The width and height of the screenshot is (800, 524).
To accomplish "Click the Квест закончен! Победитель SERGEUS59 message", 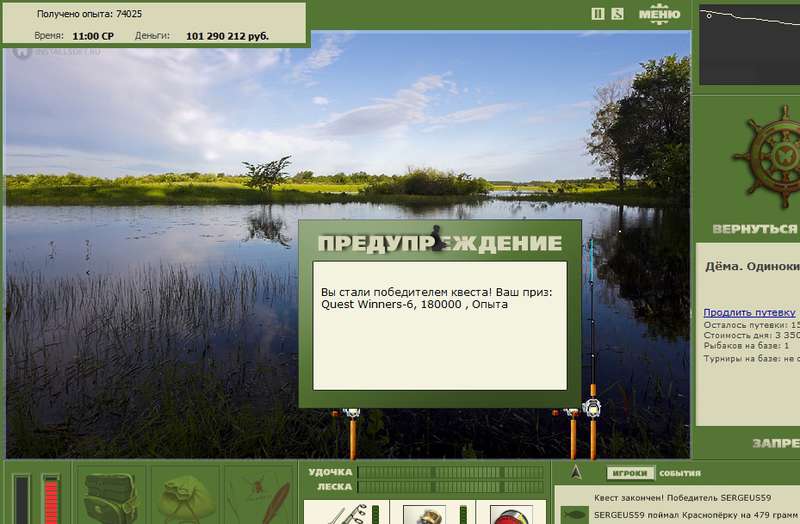I will tap(682, 497).
